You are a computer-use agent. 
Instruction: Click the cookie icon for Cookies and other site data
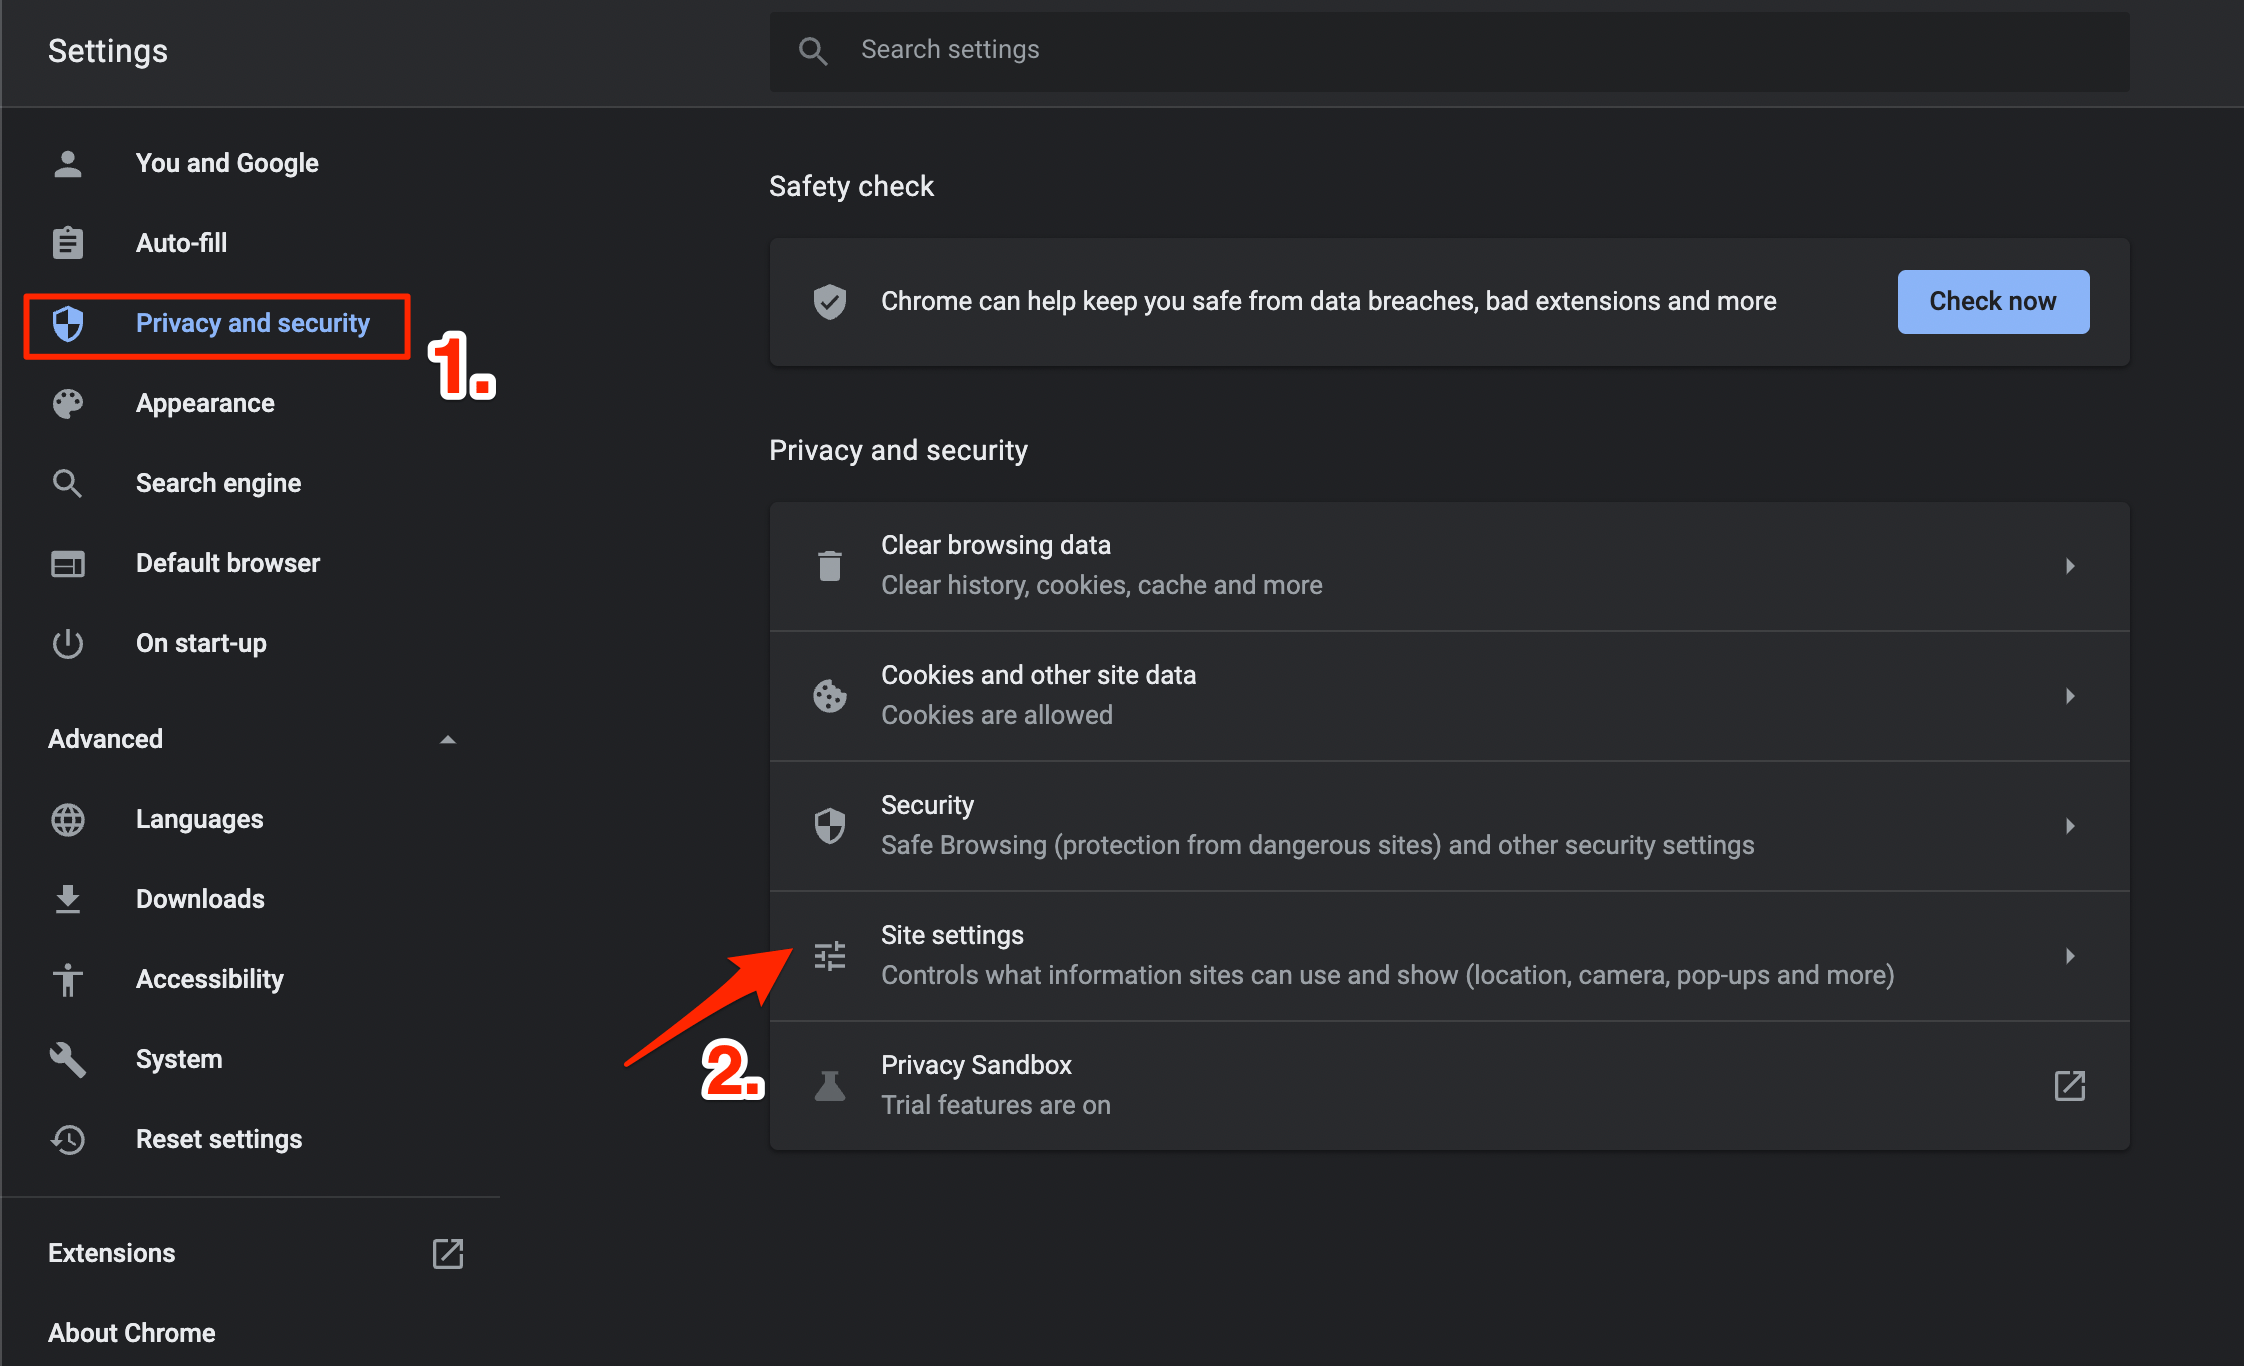tap(830, 695)
